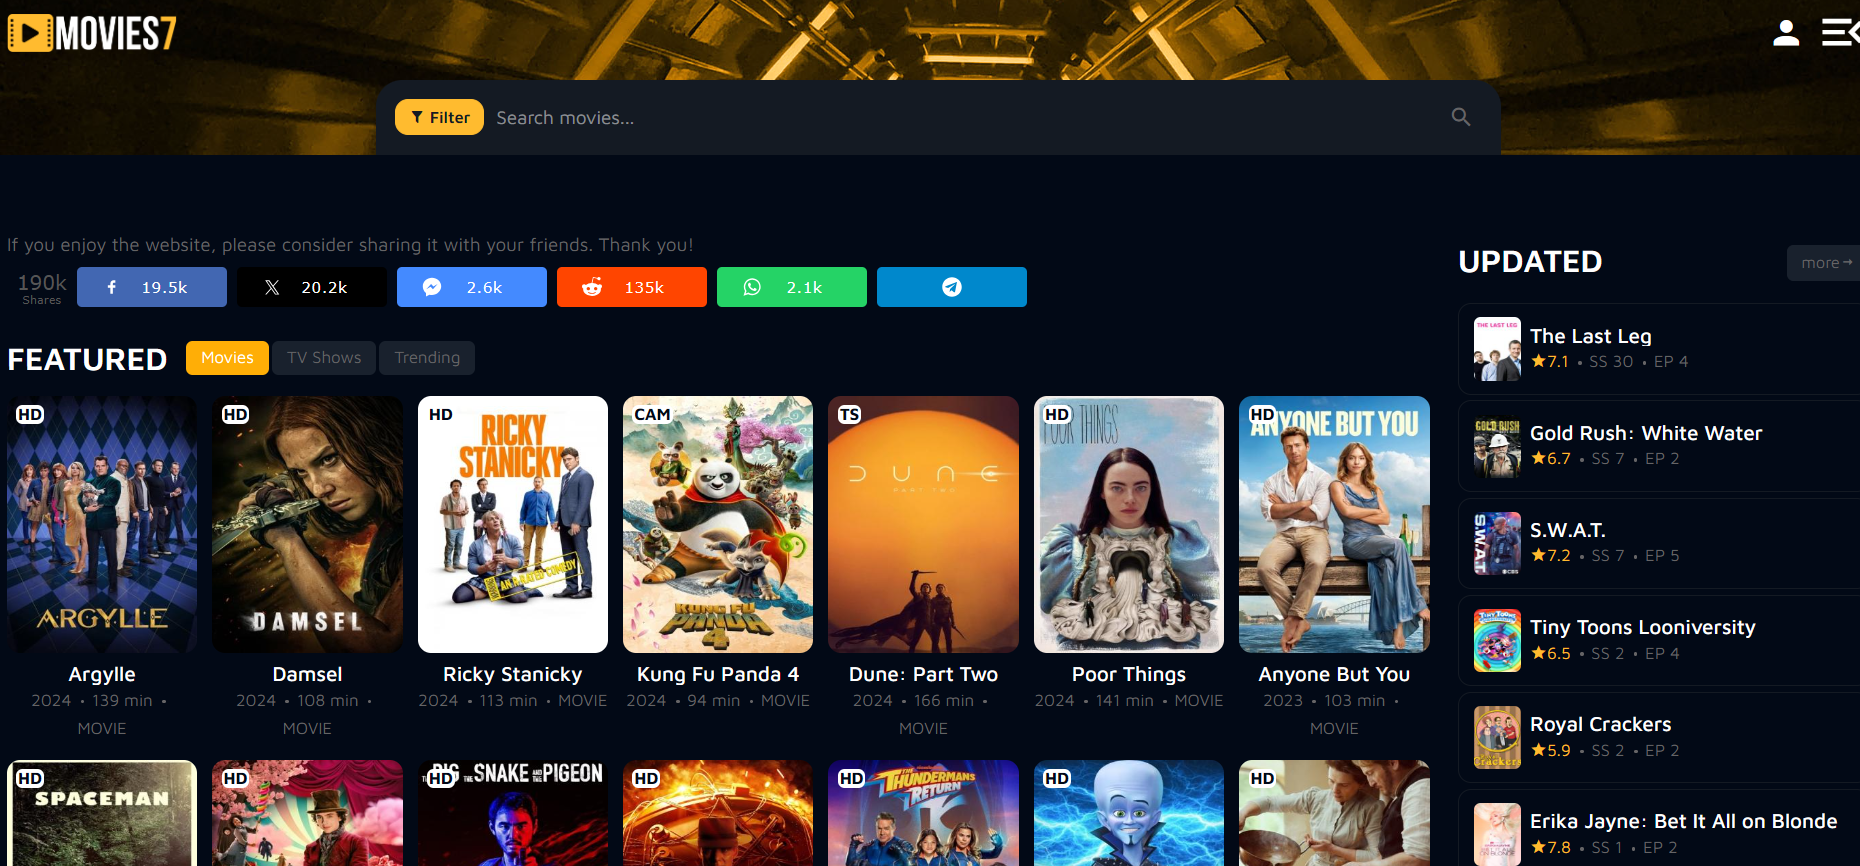Click the Dune: Part Two title
The width and height of the screenshot is (1860, 866).
923,675
